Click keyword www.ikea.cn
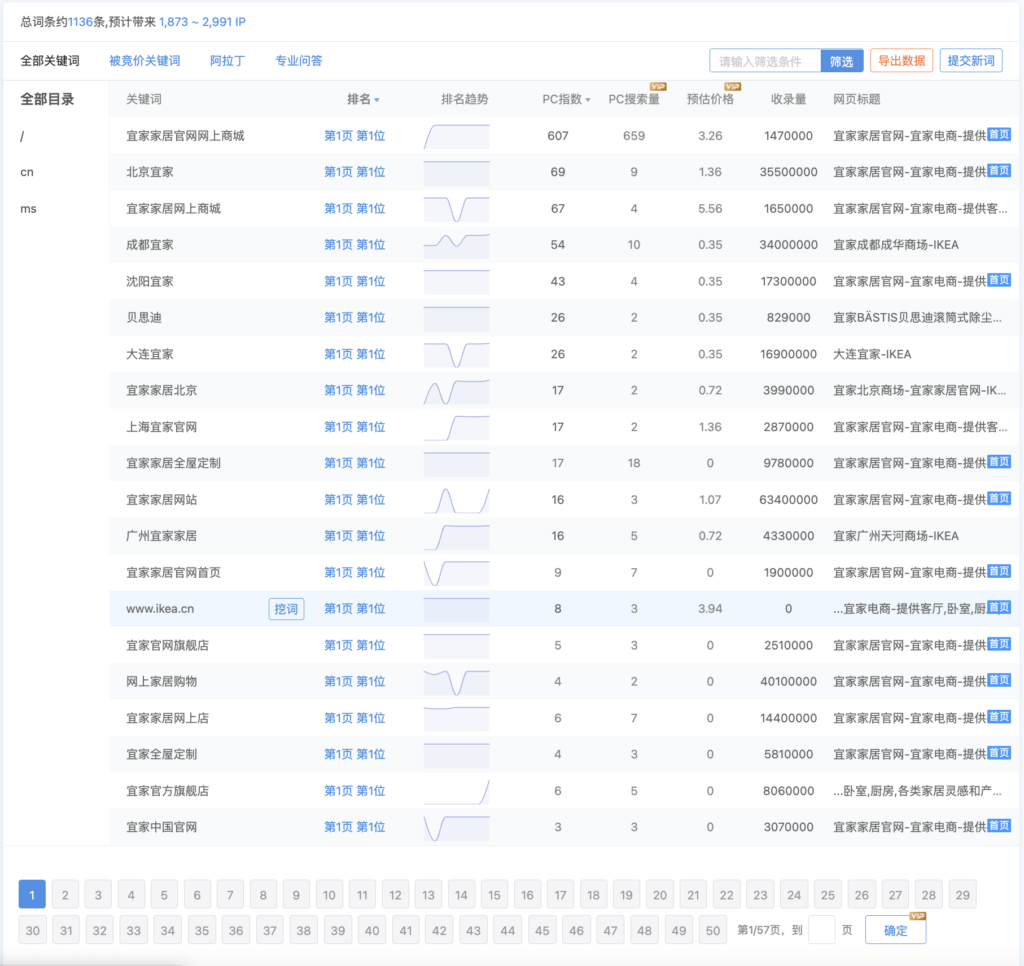Image resolution: width=1024 pixels, height=966 pixels. (x=160, y=609)
